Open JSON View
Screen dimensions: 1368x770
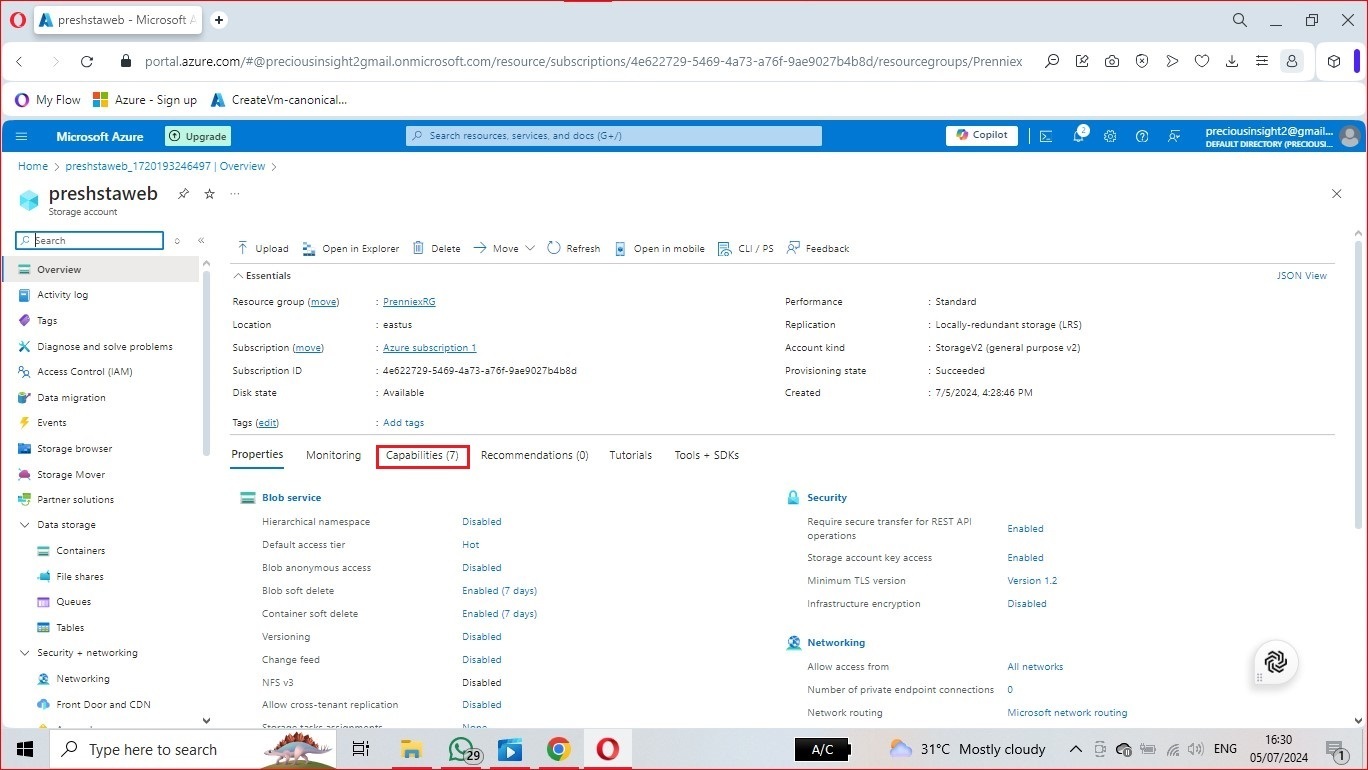pos(1302,276)
